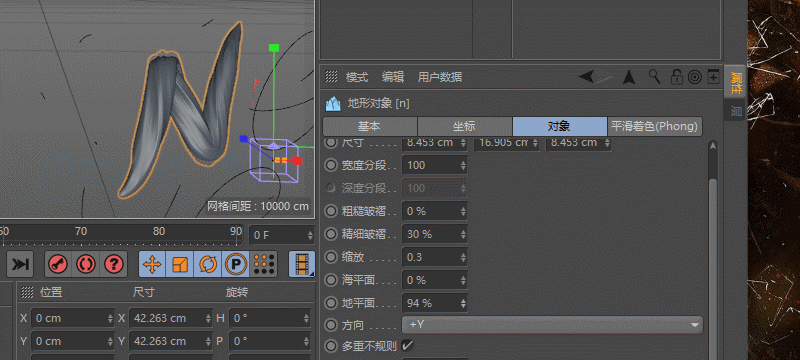Select the 对象 tab
Image resolution: width=800 pixels, height=360 pixels.
[560, 126]
